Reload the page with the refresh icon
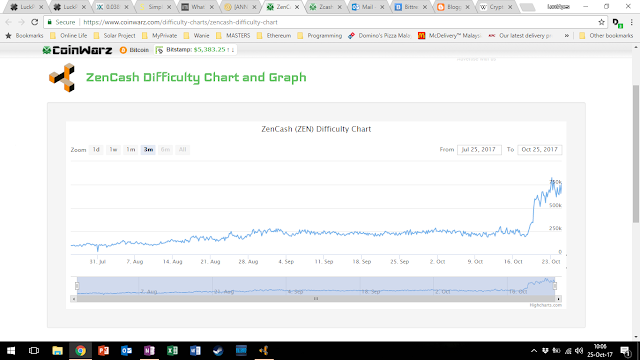This screenshot has height=360, width=640. click(x=35, y=22)
